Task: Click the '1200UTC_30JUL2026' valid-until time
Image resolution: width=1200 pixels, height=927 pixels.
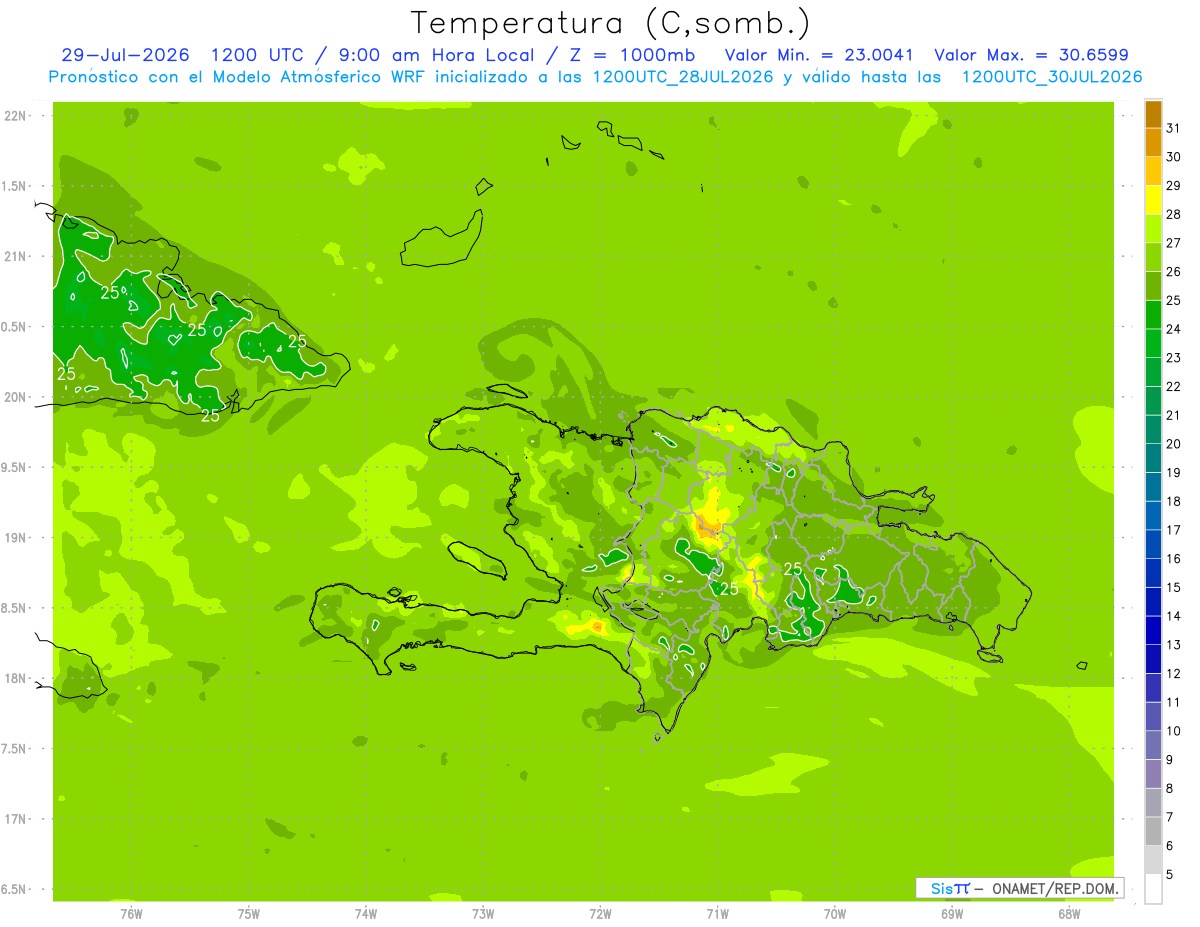Action: point(1052,77)
